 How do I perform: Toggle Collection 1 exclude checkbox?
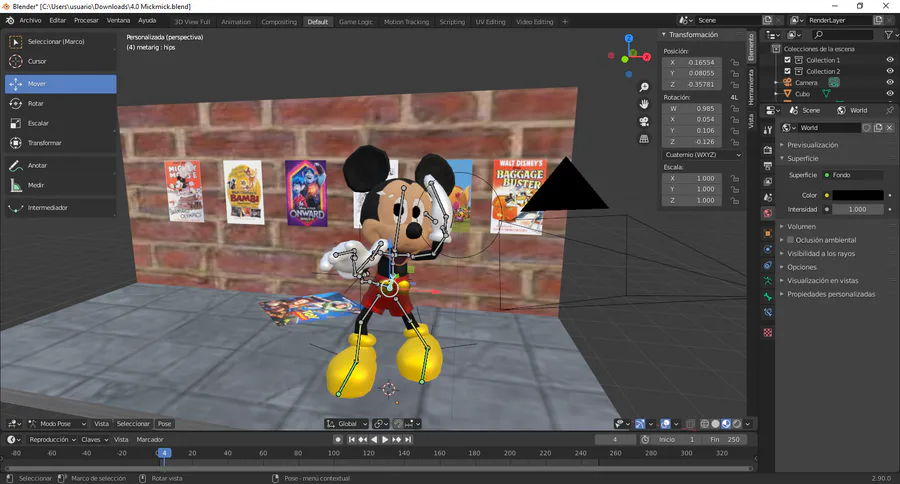click(788, 60)
